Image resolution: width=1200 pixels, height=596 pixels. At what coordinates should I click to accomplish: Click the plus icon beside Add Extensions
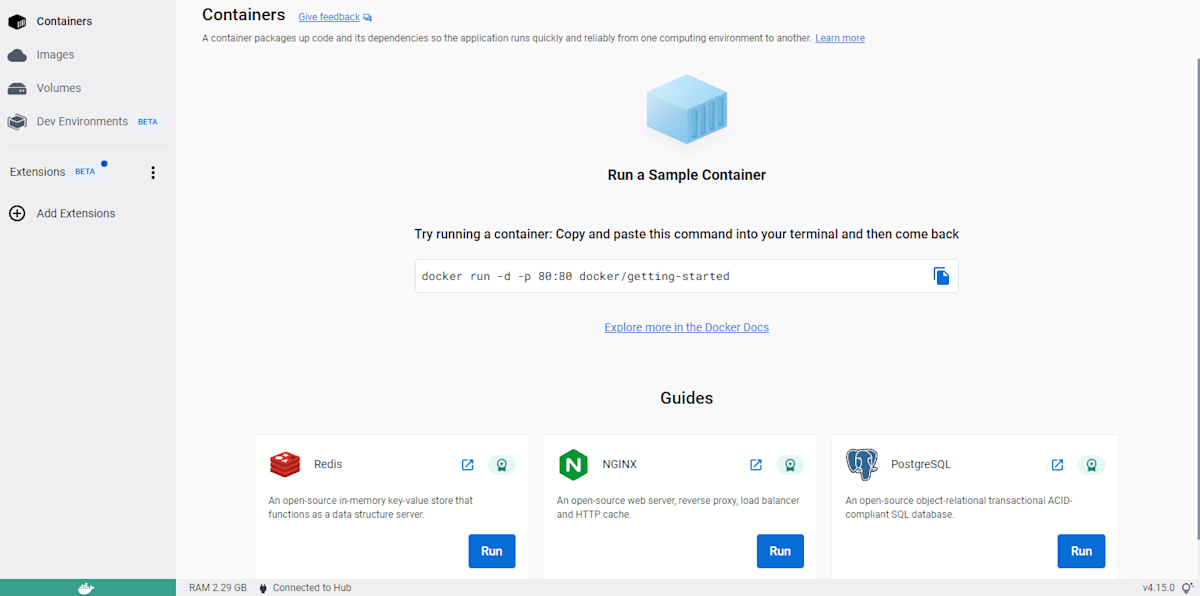point(17,213)
